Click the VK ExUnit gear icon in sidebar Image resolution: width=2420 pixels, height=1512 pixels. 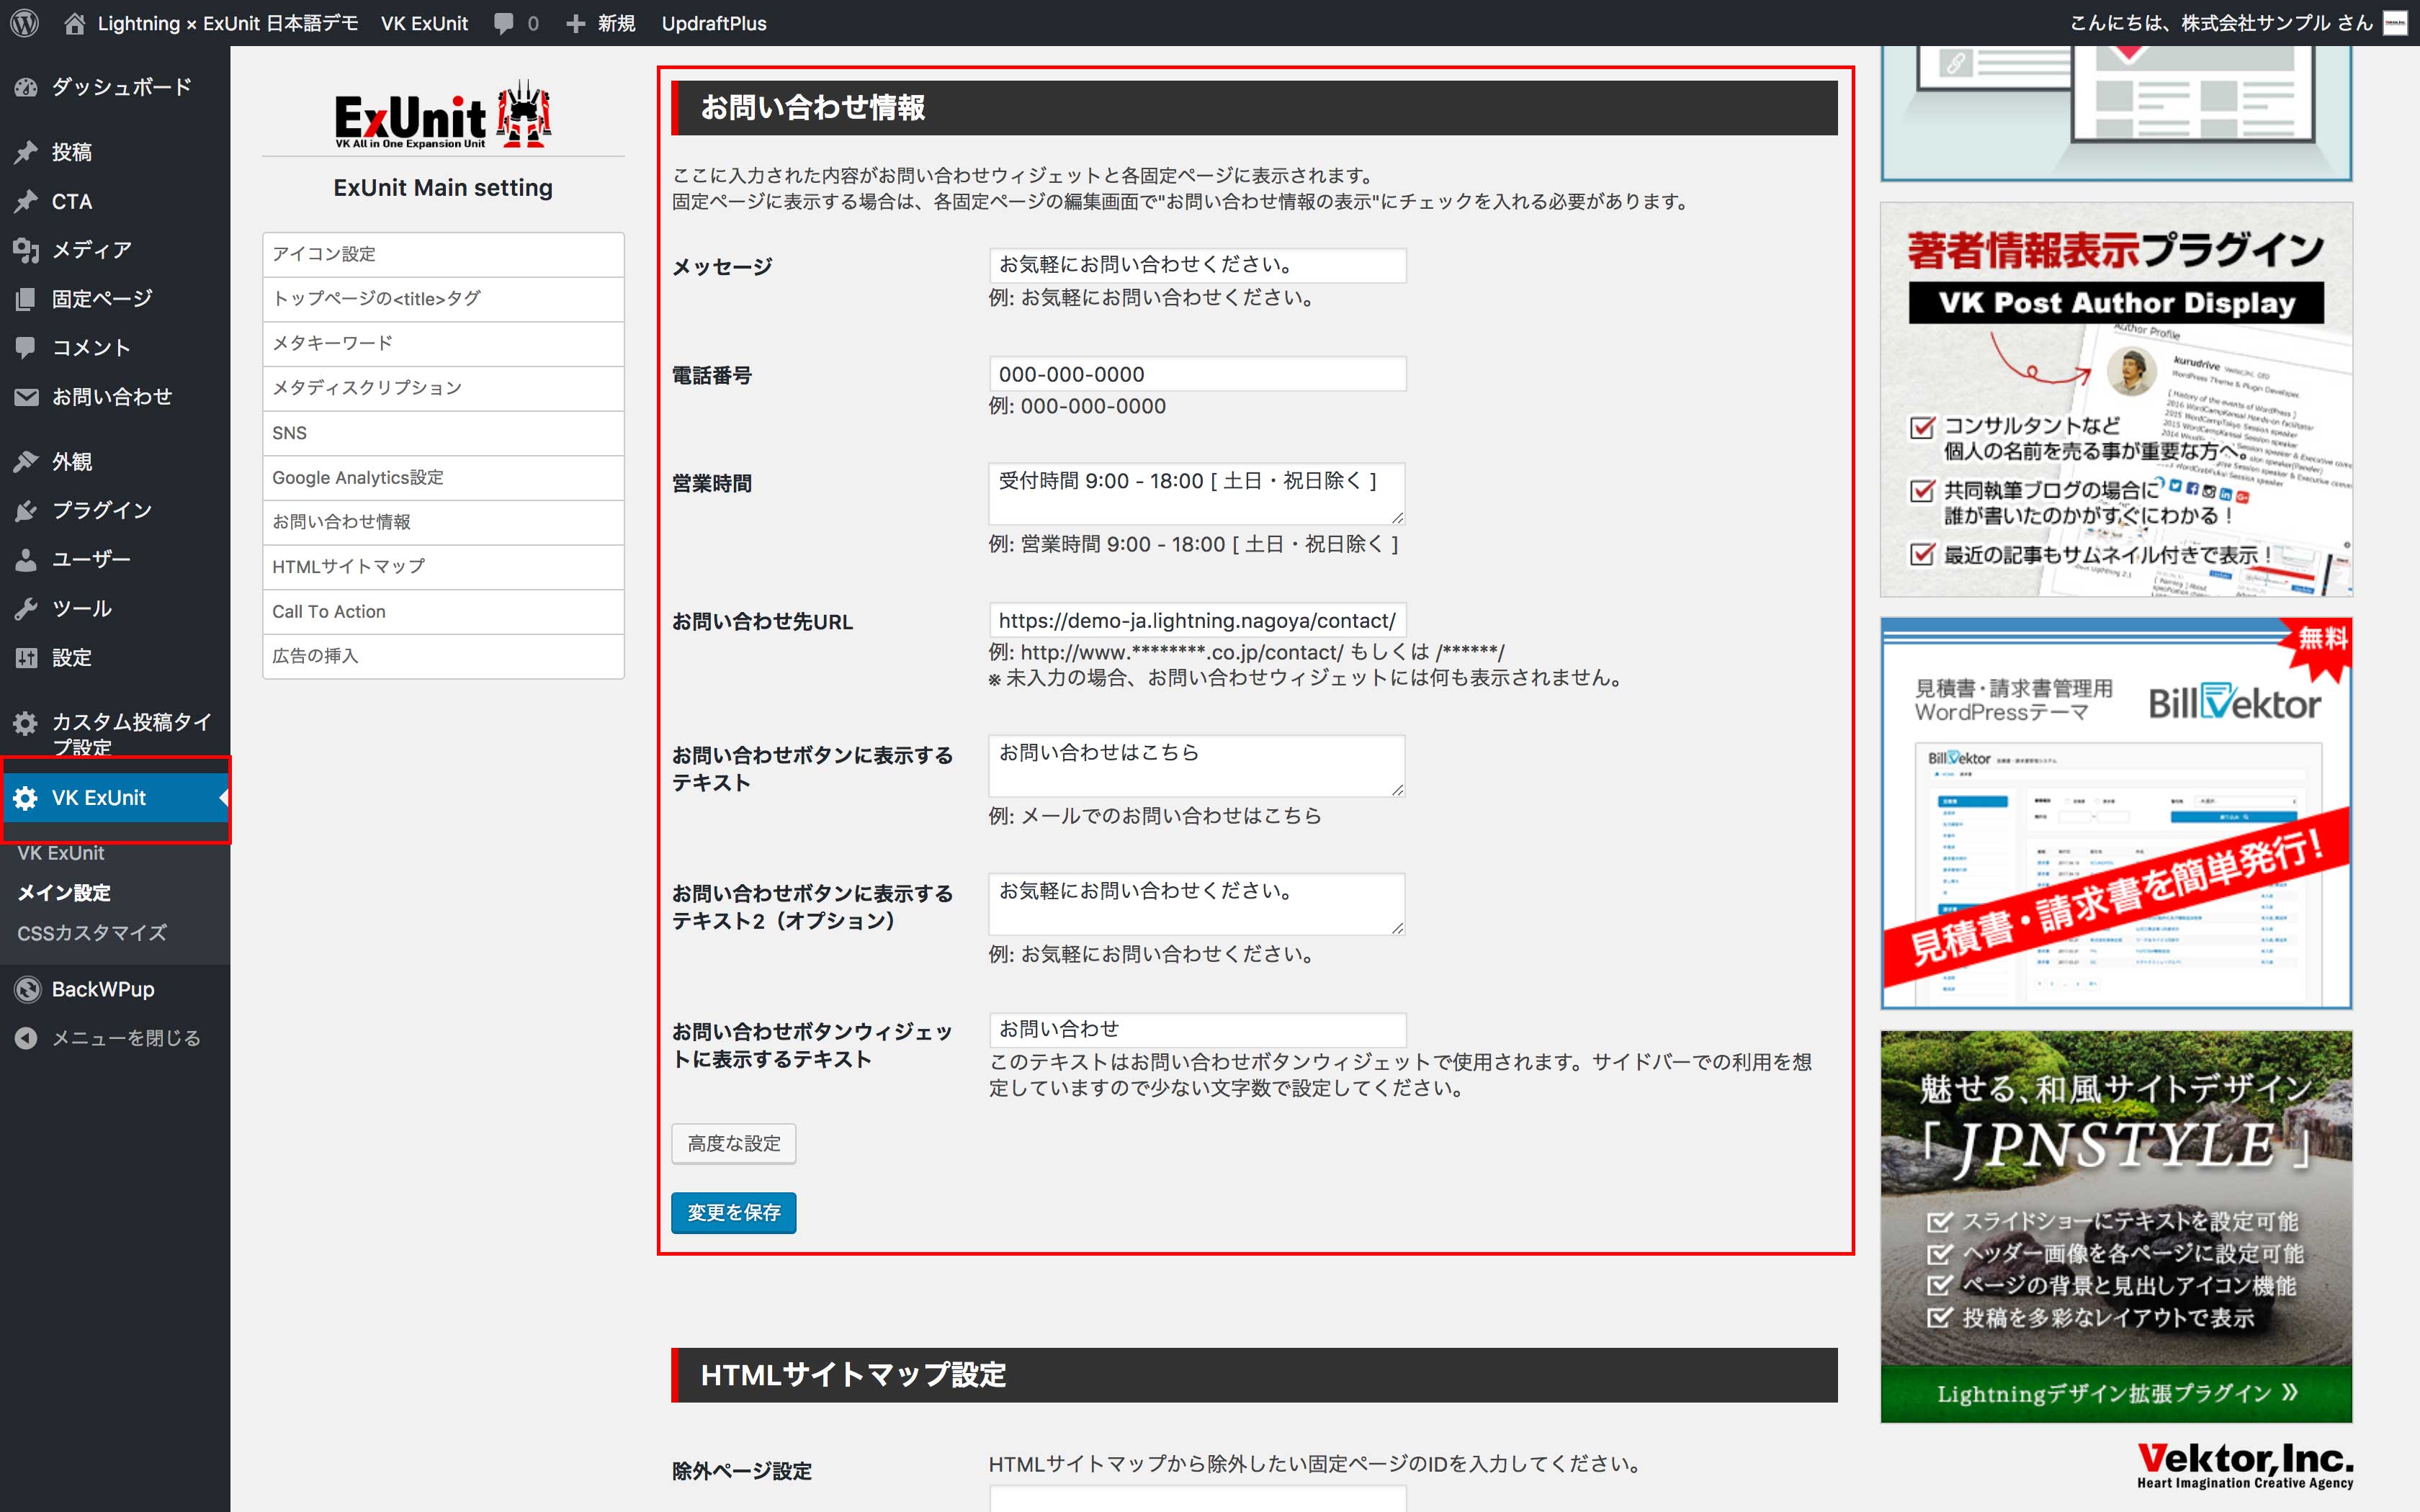click(x=26, y=797)
